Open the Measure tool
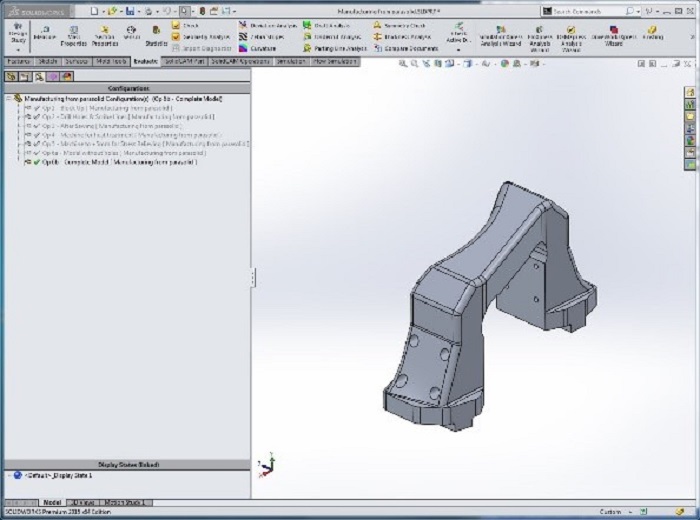 [x=44, y=33]
